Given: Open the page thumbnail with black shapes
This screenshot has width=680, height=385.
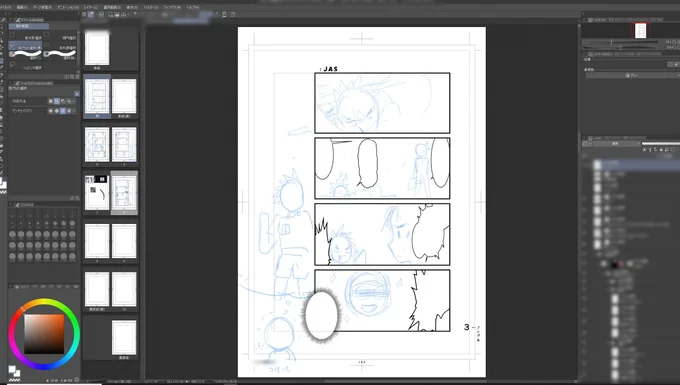Looking at the screenshot, I should 97,192.
